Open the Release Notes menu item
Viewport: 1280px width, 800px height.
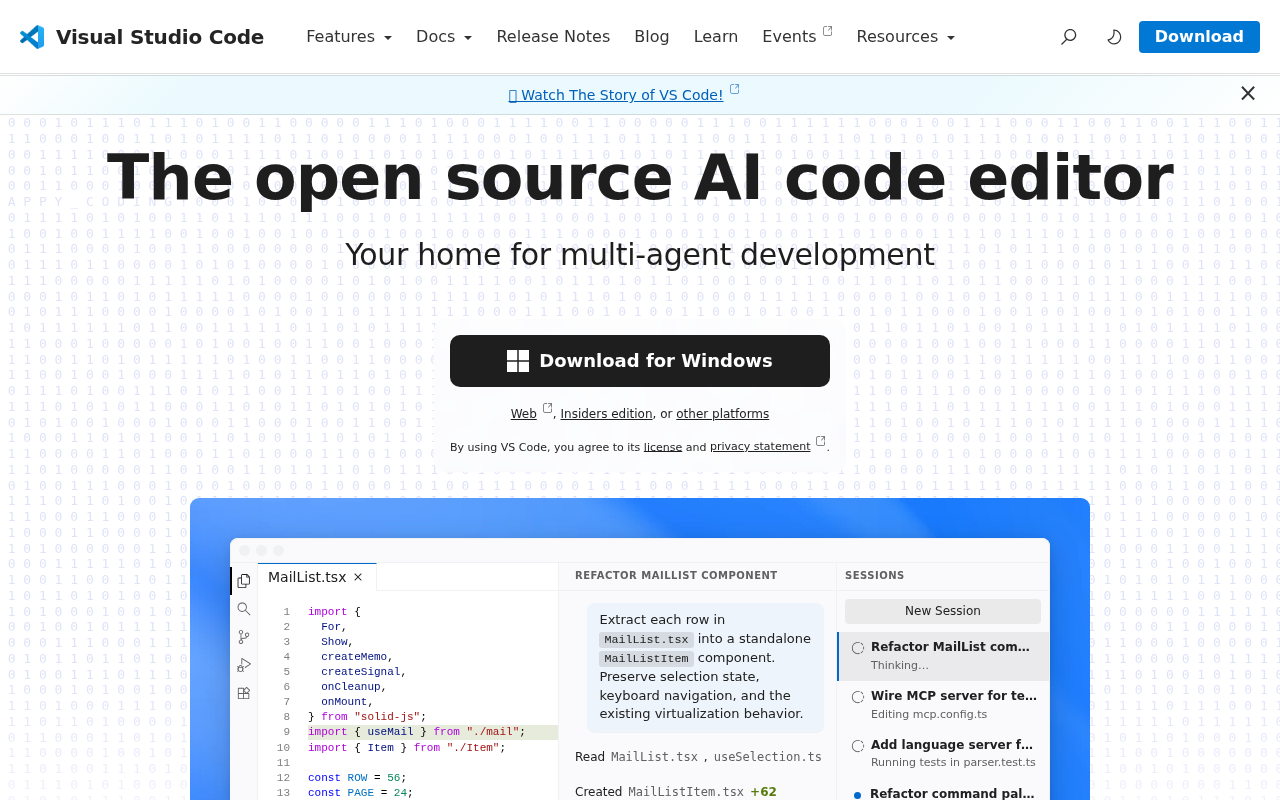click(553, 37)
